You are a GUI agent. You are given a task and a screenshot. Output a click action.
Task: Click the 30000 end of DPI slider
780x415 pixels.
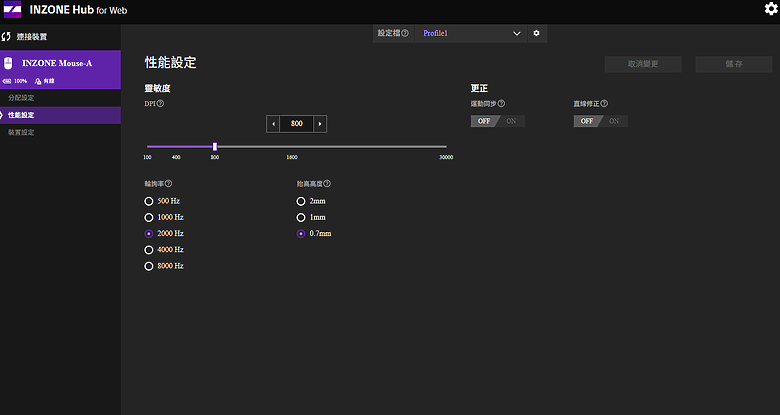[x=446, y=157]
